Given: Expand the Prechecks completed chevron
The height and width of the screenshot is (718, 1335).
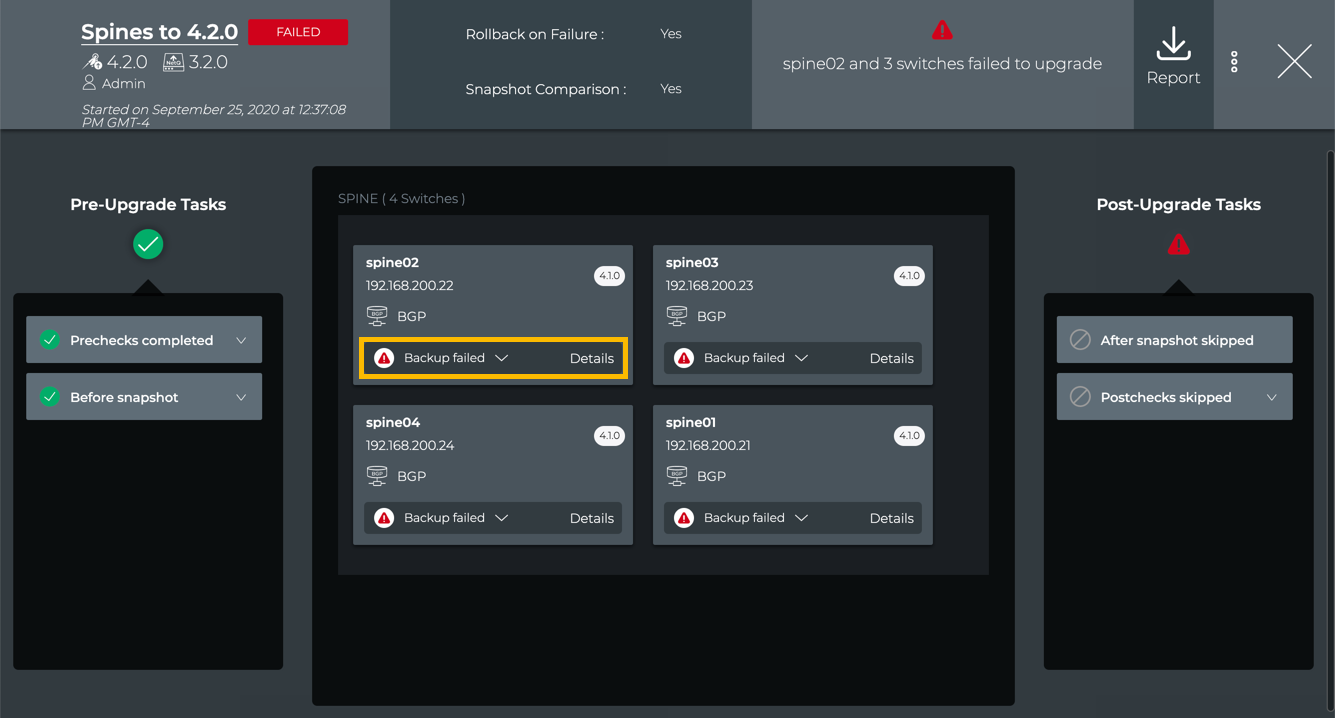Looking at the screenshot, I should point(241,341).
